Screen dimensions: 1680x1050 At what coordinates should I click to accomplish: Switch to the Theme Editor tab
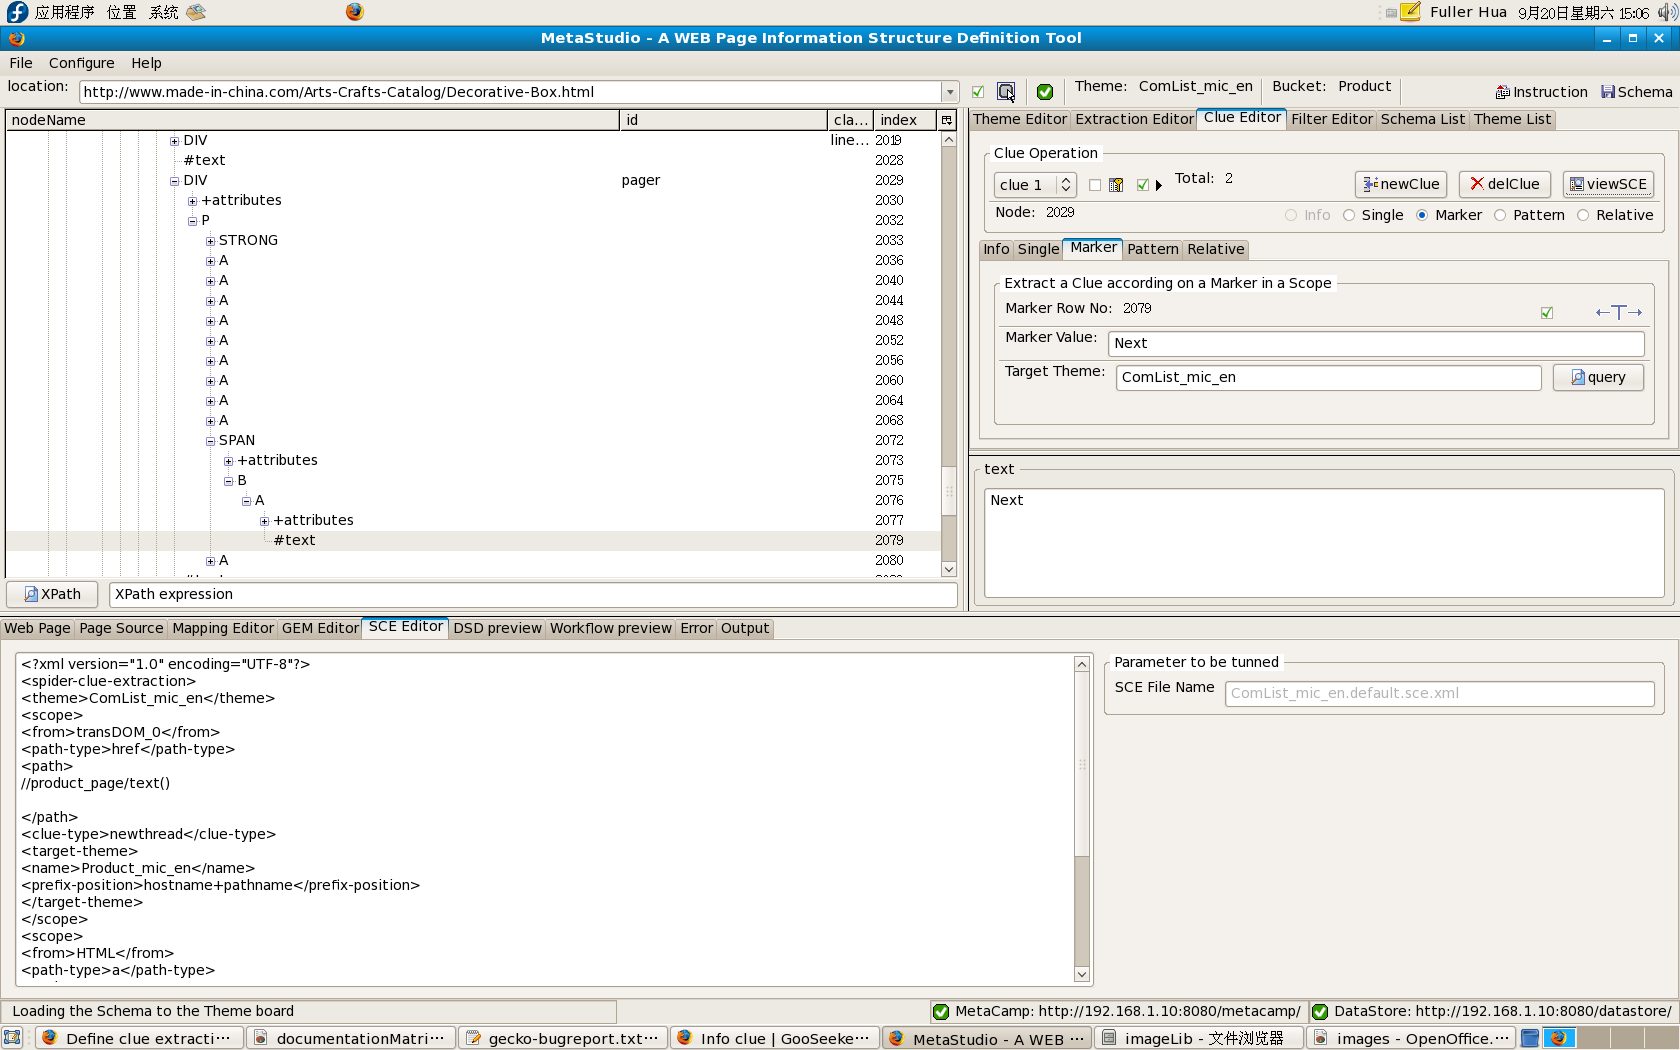point(1020,119)
